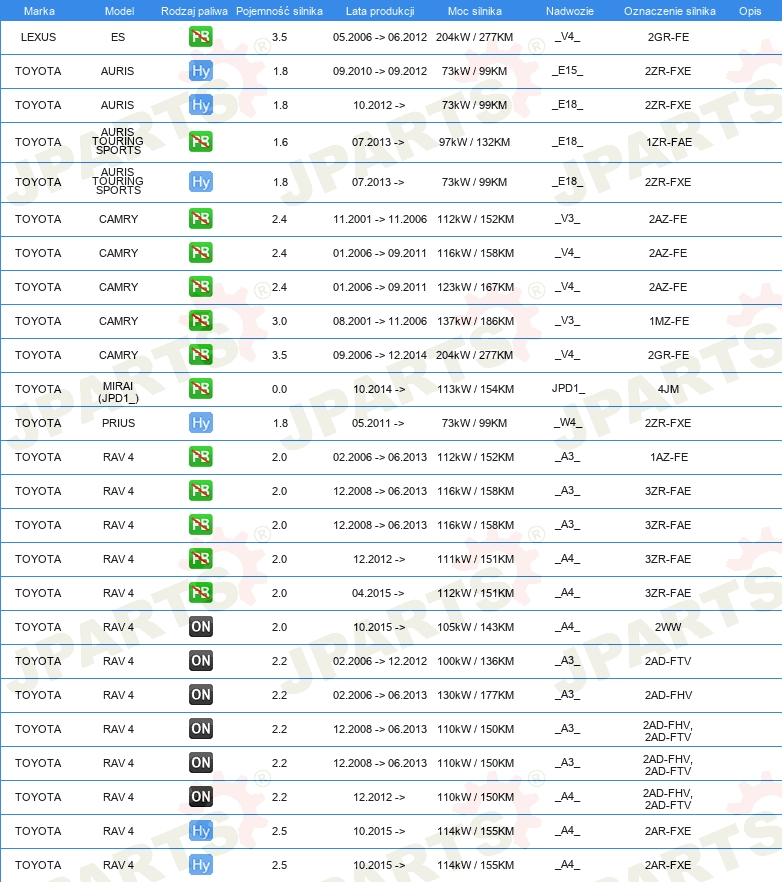
Task: Click the petrol icon in the CAMRY 1MZ-FE row
Action: [x=201, y=321]
